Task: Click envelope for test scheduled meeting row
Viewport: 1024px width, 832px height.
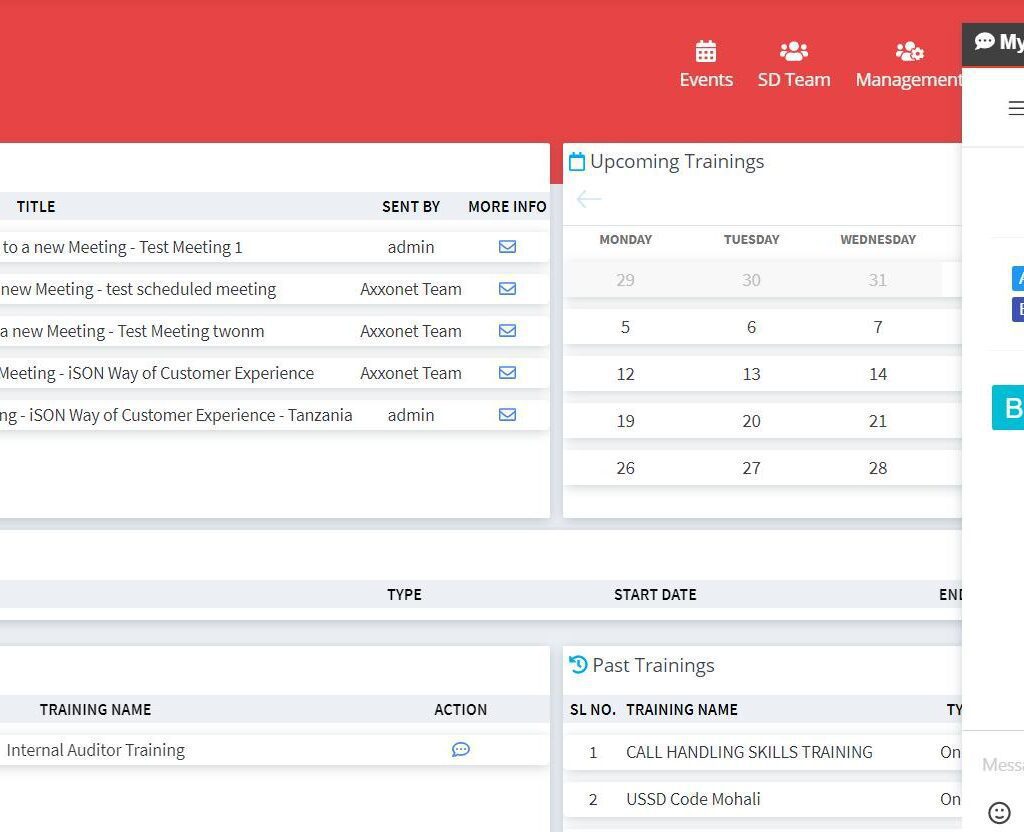Action: [507, 289]
